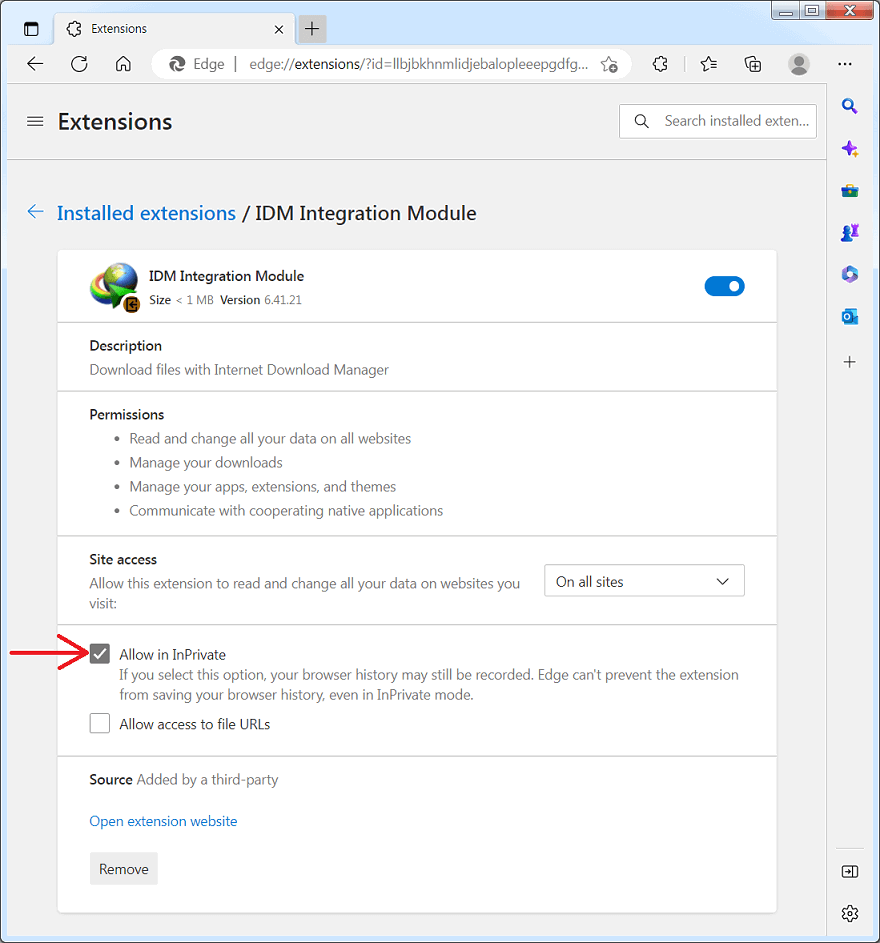Open sidebar settings gear icon
Image resolution: width=880 pixels, height=943 pixels.
pos(849,914)
